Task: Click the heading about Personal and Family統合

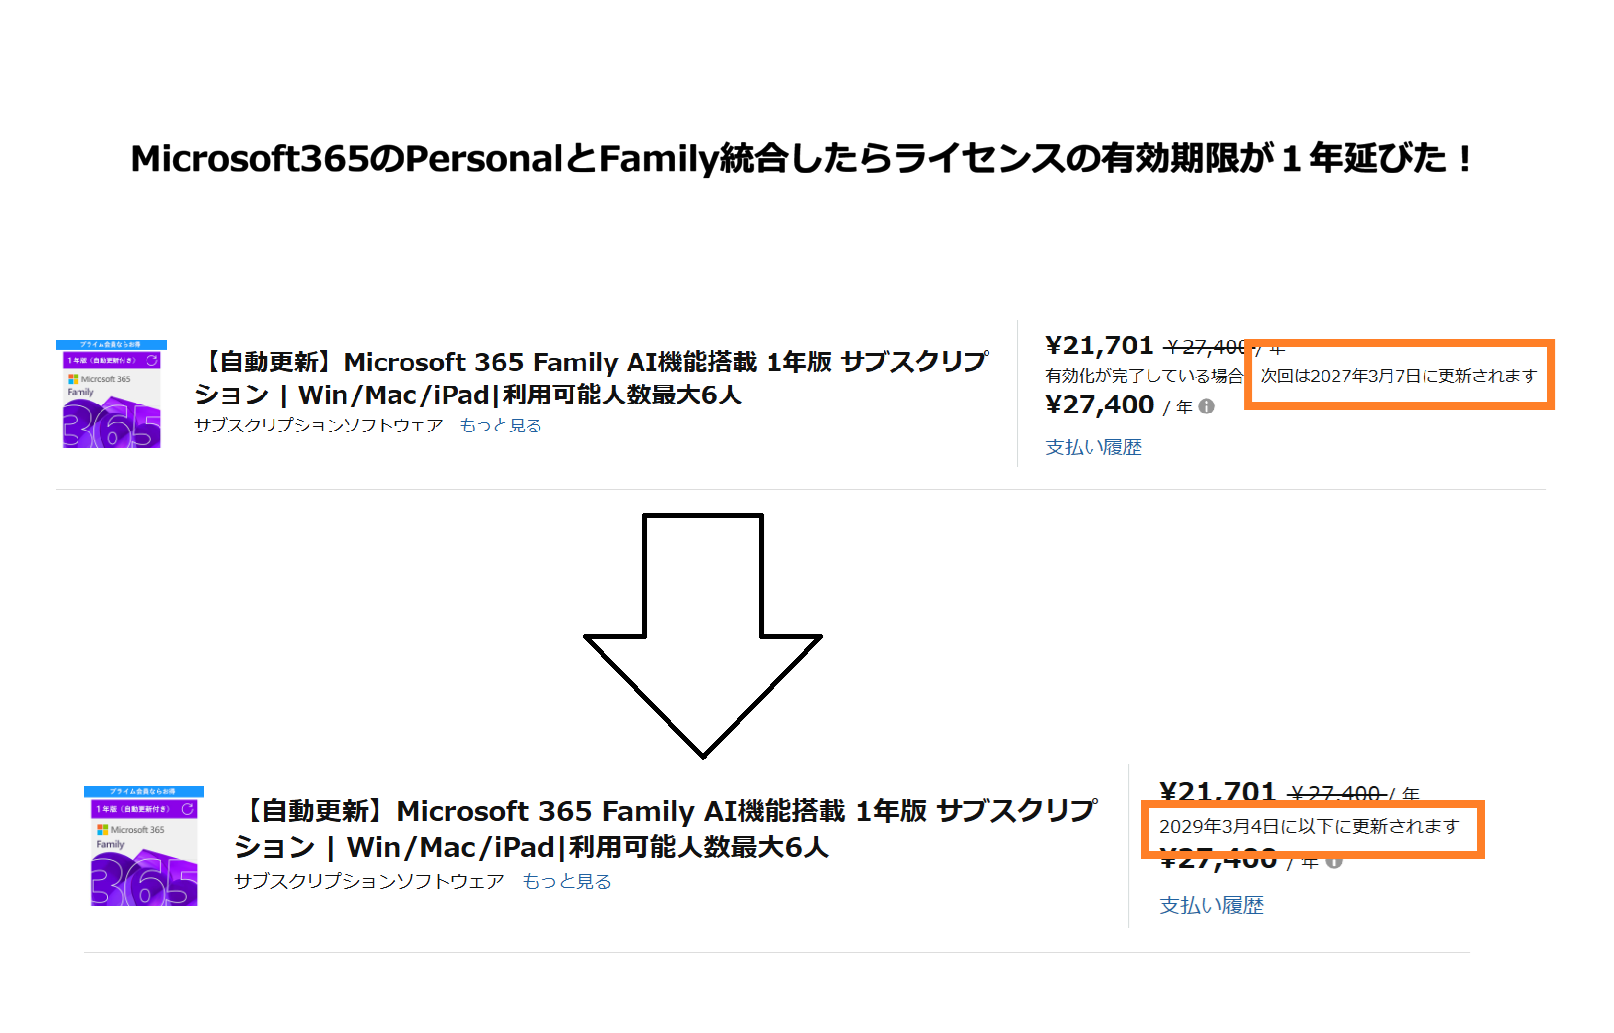Action: coord(802,158)
